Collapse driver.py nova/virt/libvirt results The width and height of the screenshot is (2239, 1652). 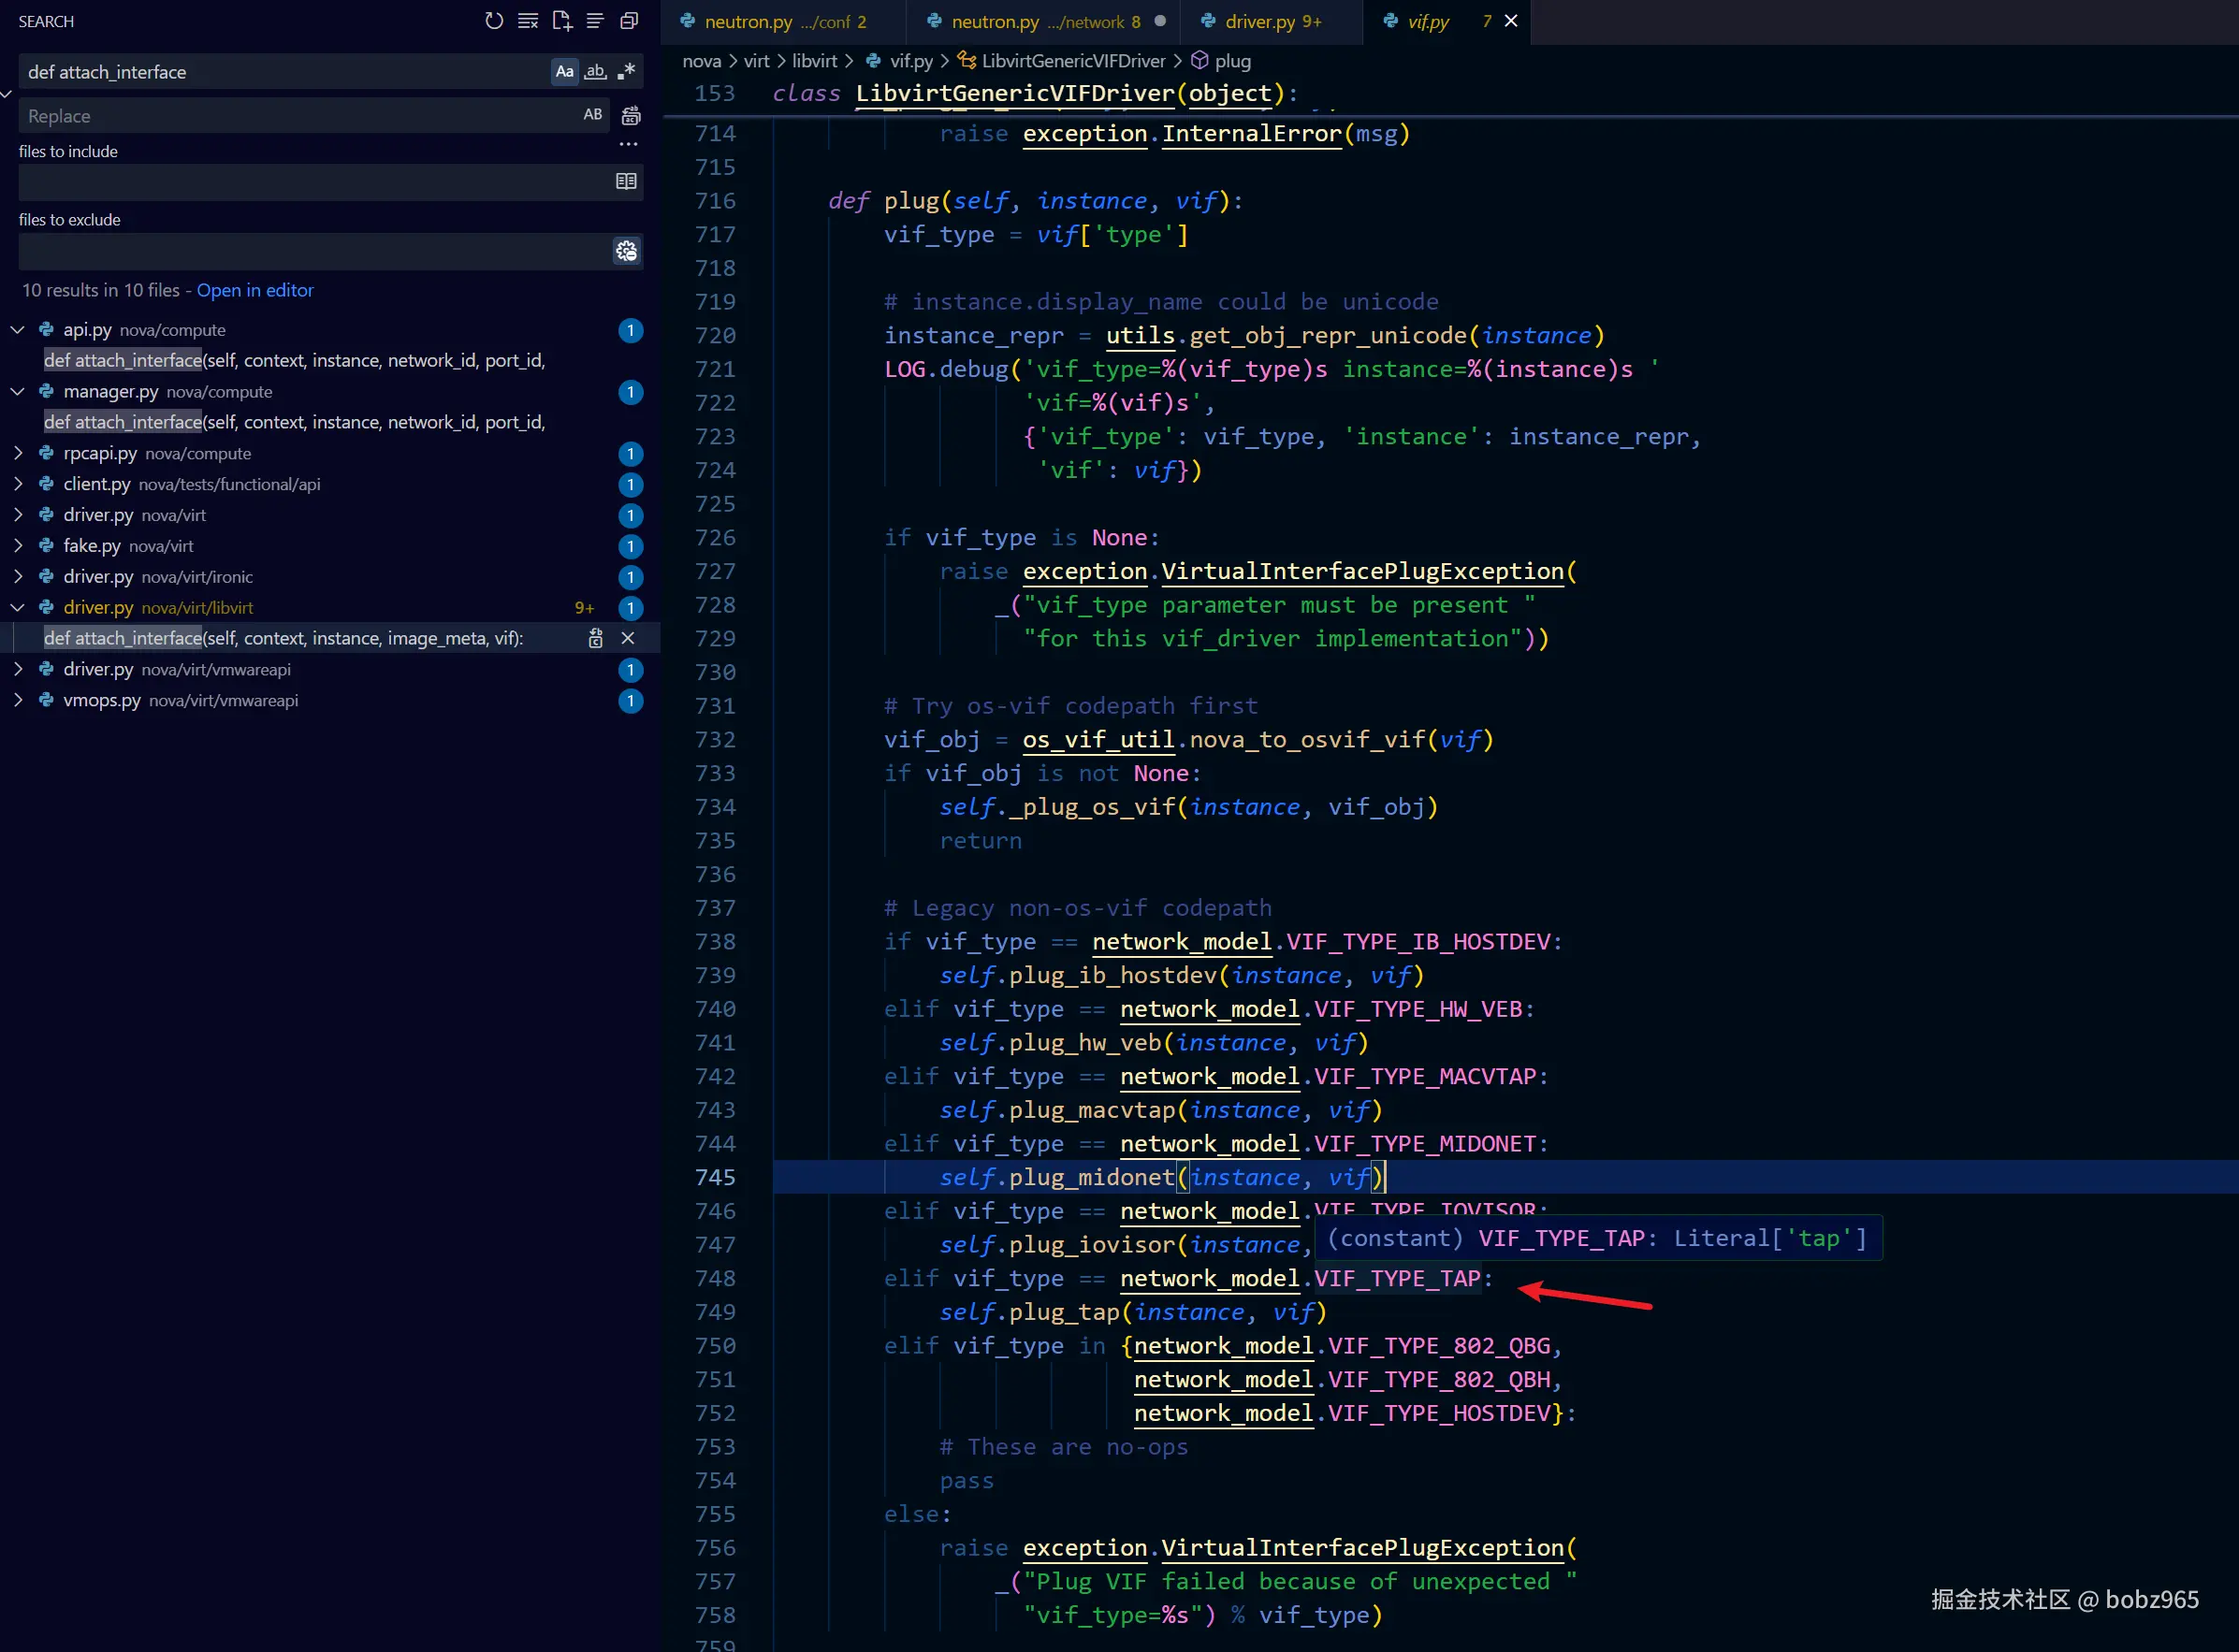(18, 607)
